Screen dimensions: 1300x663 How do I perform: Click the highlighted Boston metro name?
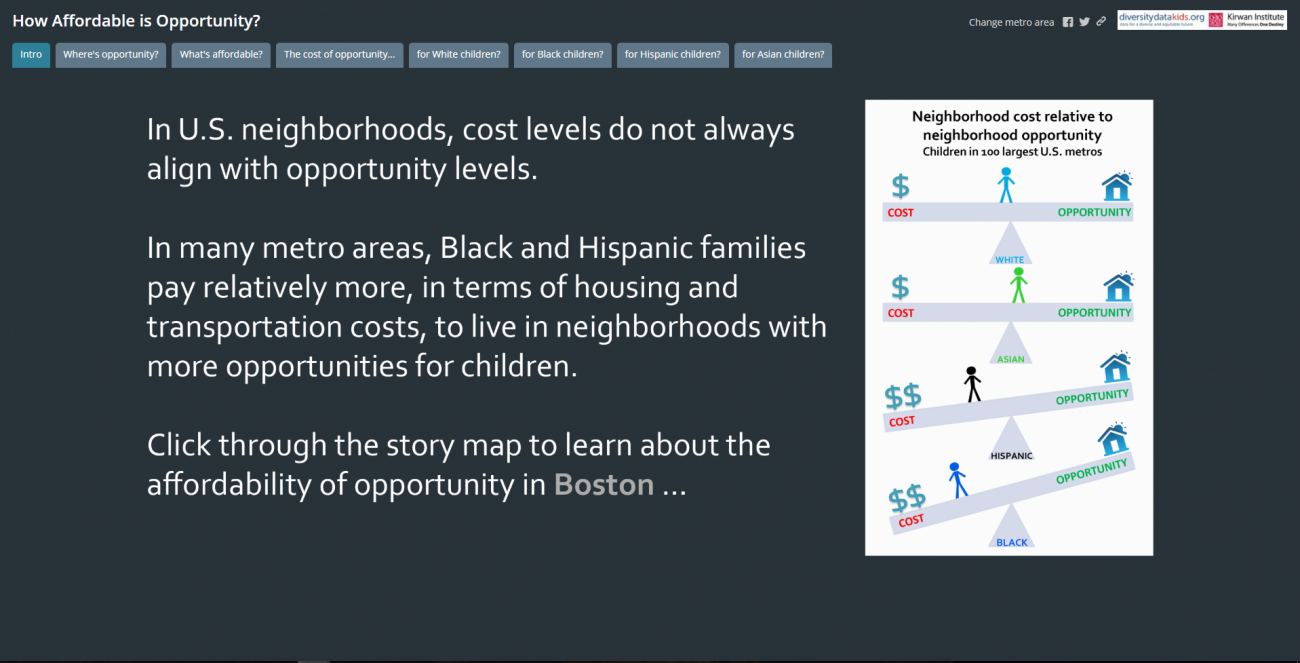click(604, 485)
